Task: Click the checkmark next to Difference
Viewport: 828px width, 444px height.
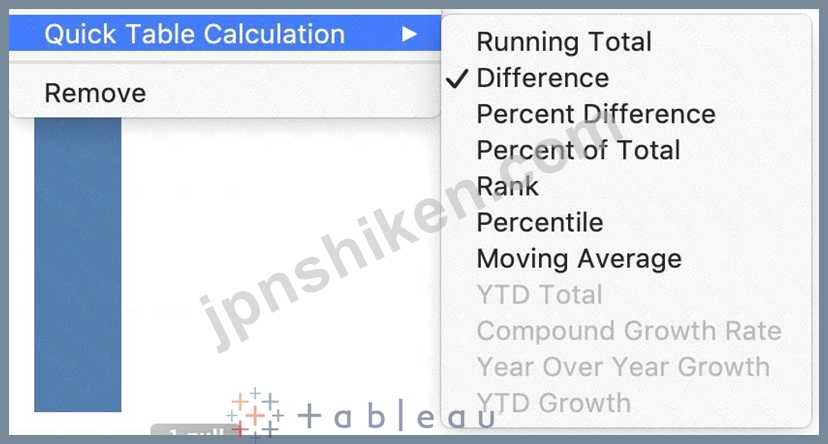Action: click(457, 78)
